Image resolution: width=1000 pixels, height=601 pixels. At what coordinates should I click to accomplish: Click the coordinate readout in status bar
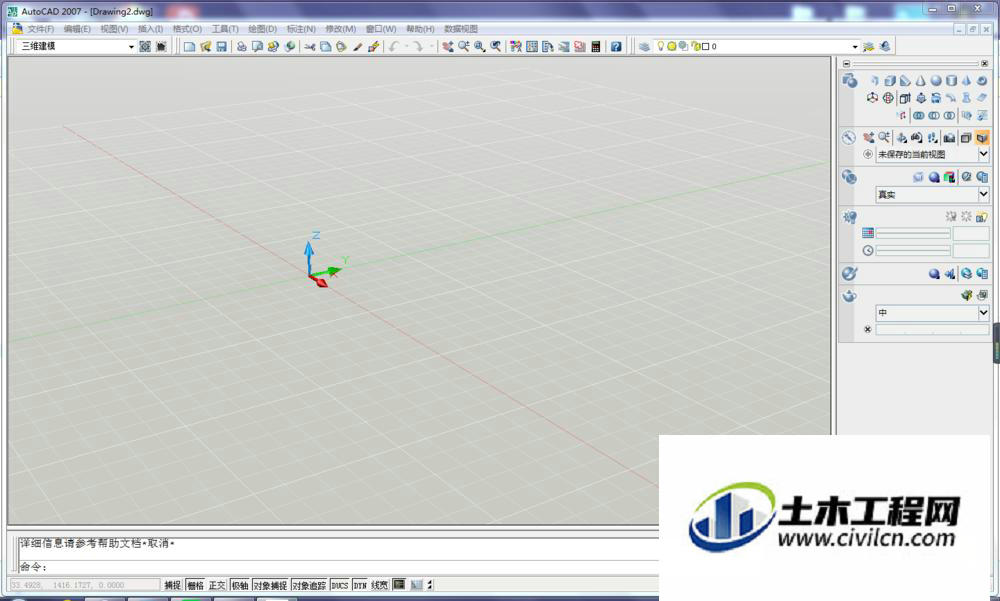84,585
